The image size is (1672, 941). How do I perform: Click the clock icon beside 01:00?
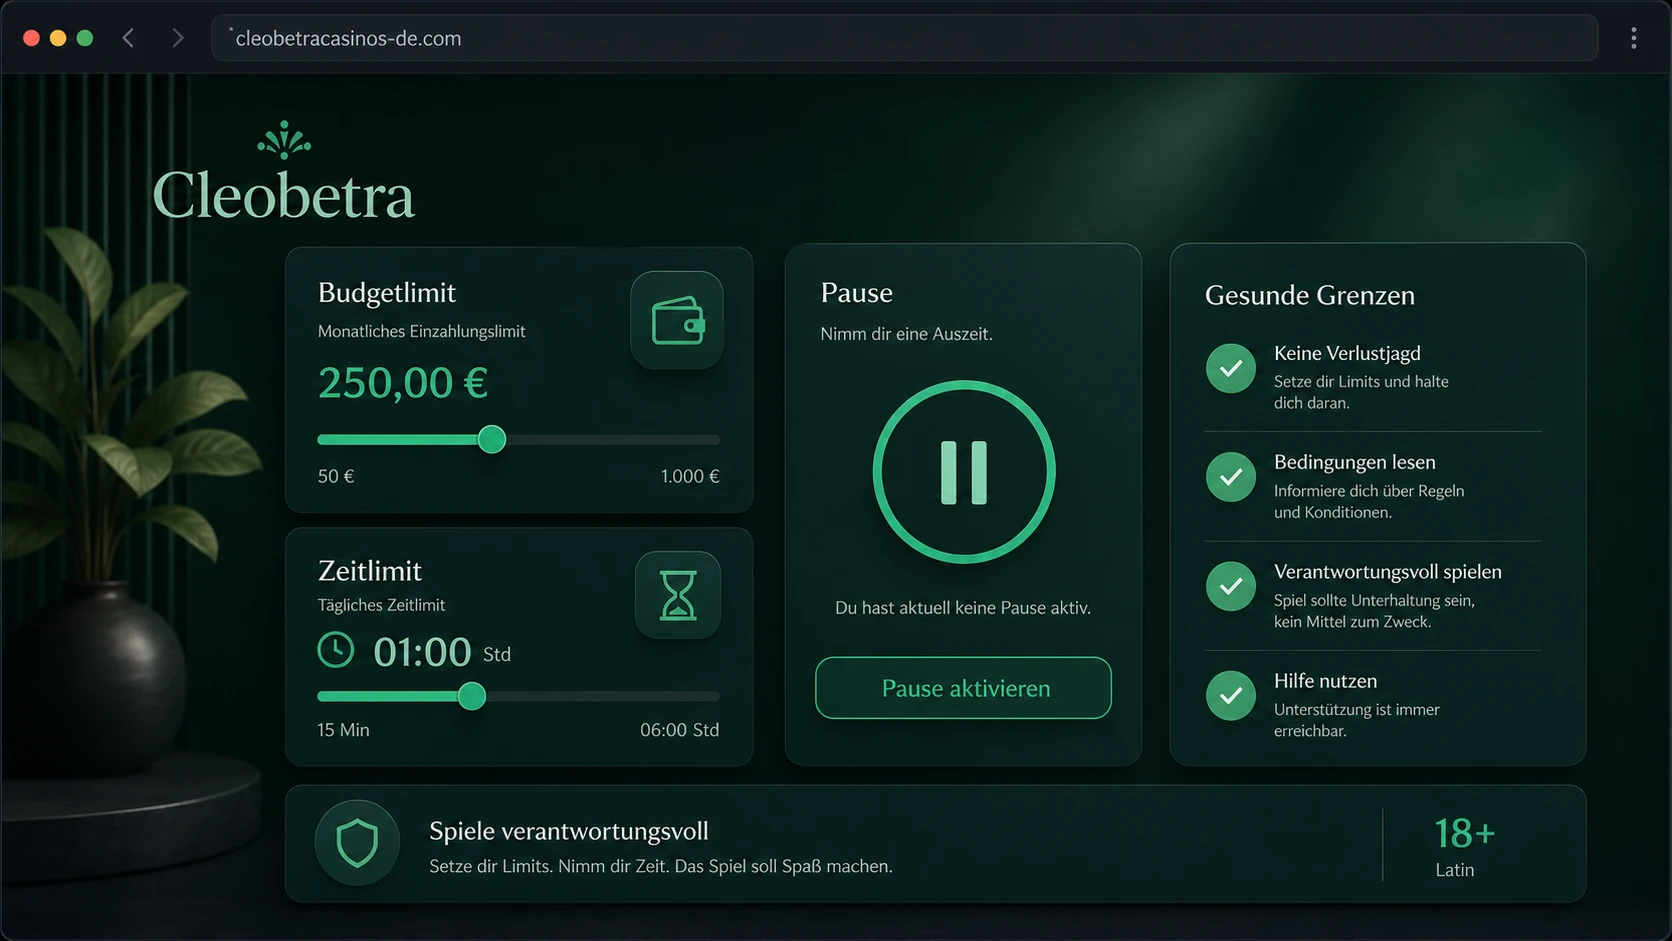(x=336, y=650)
